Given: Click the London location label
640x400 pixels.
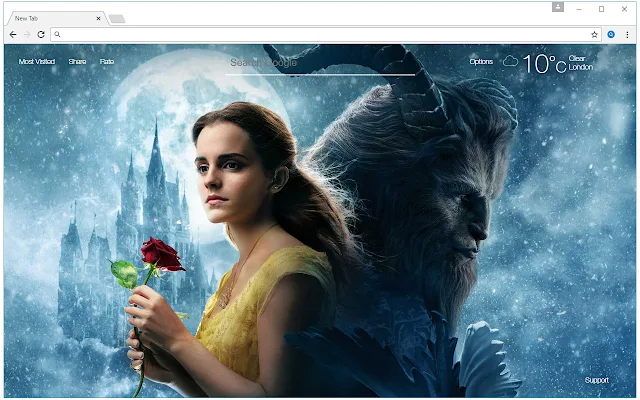Looking at the screenshot, I should (580, 67).
